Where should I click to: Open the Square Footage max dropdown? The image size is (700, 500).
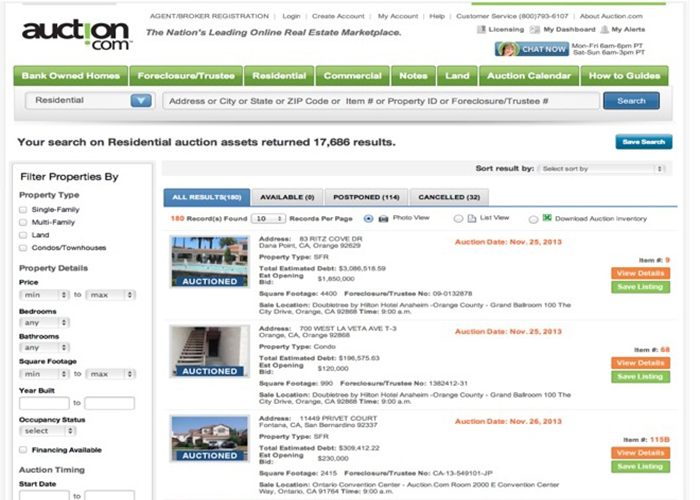(x=111, y=374)
